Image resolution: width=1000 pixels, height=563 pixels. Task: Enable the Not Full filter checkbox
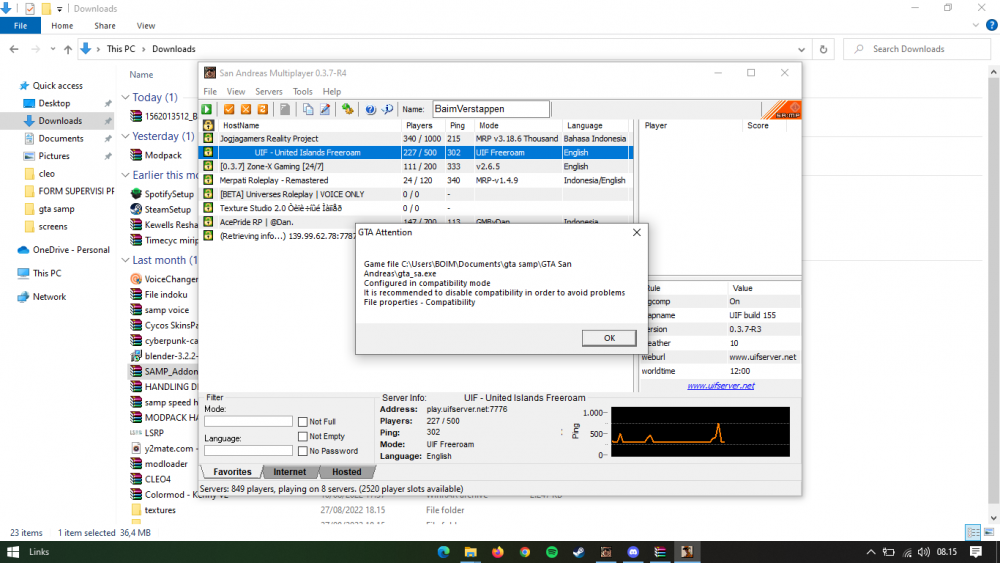(303, 421)
